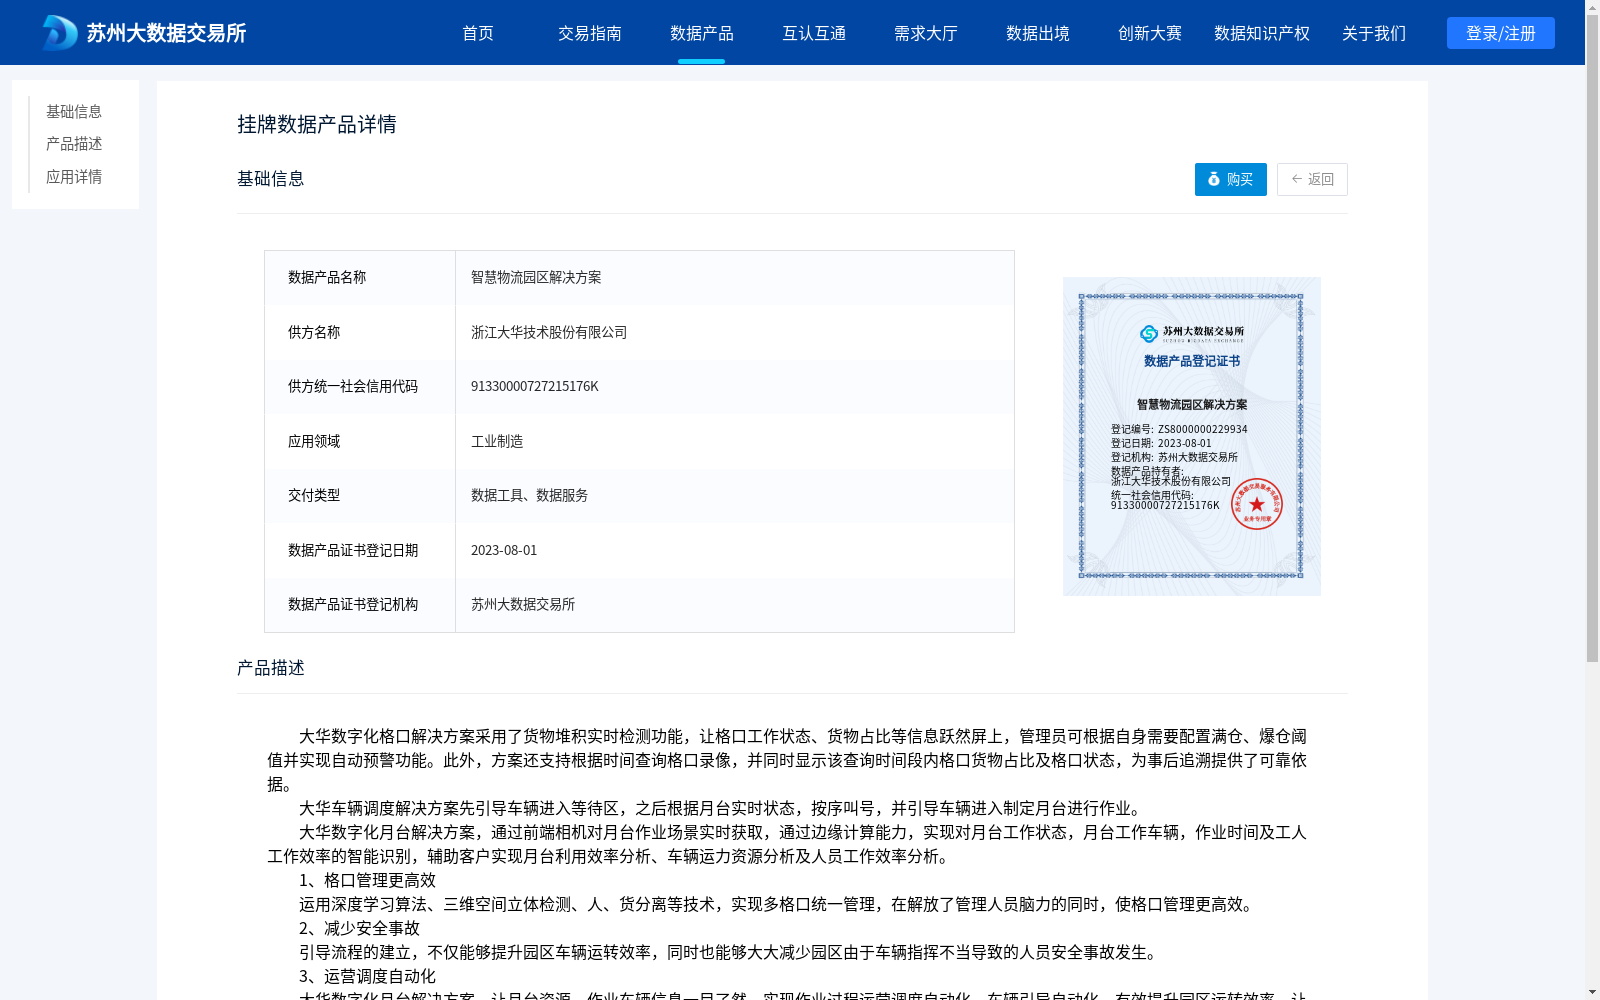Click the 购买 buy button
The image size is (1600, 1000).
click(1231, 179)
